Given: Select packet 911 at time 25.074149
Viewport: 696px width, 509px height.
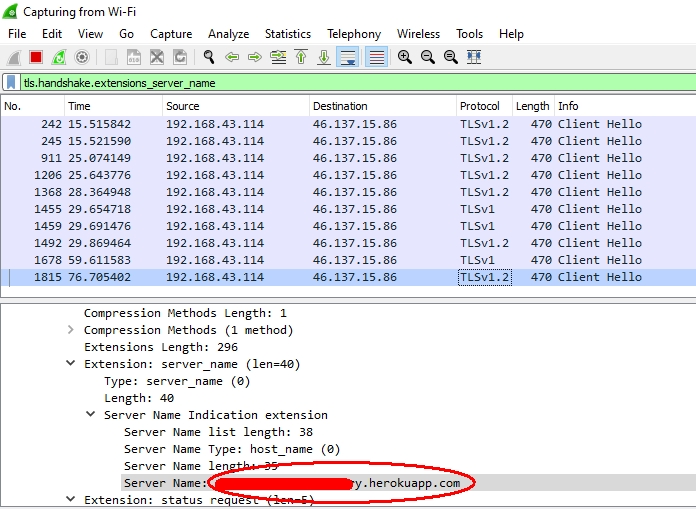Looking at the screenshot, I should click(348, 158).
